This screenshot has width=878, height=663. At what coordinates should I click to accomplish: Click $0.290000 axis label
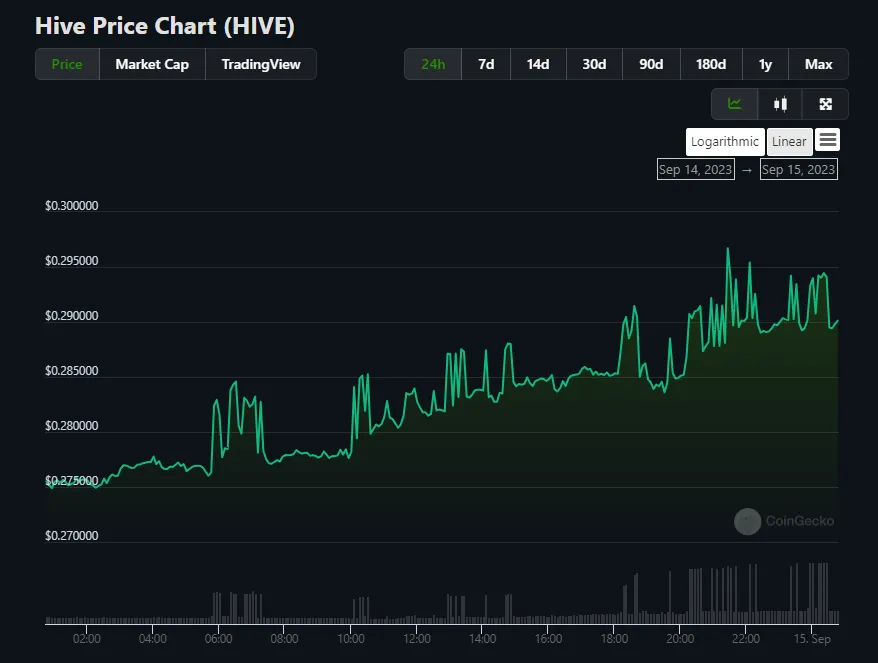click(72, 315)
